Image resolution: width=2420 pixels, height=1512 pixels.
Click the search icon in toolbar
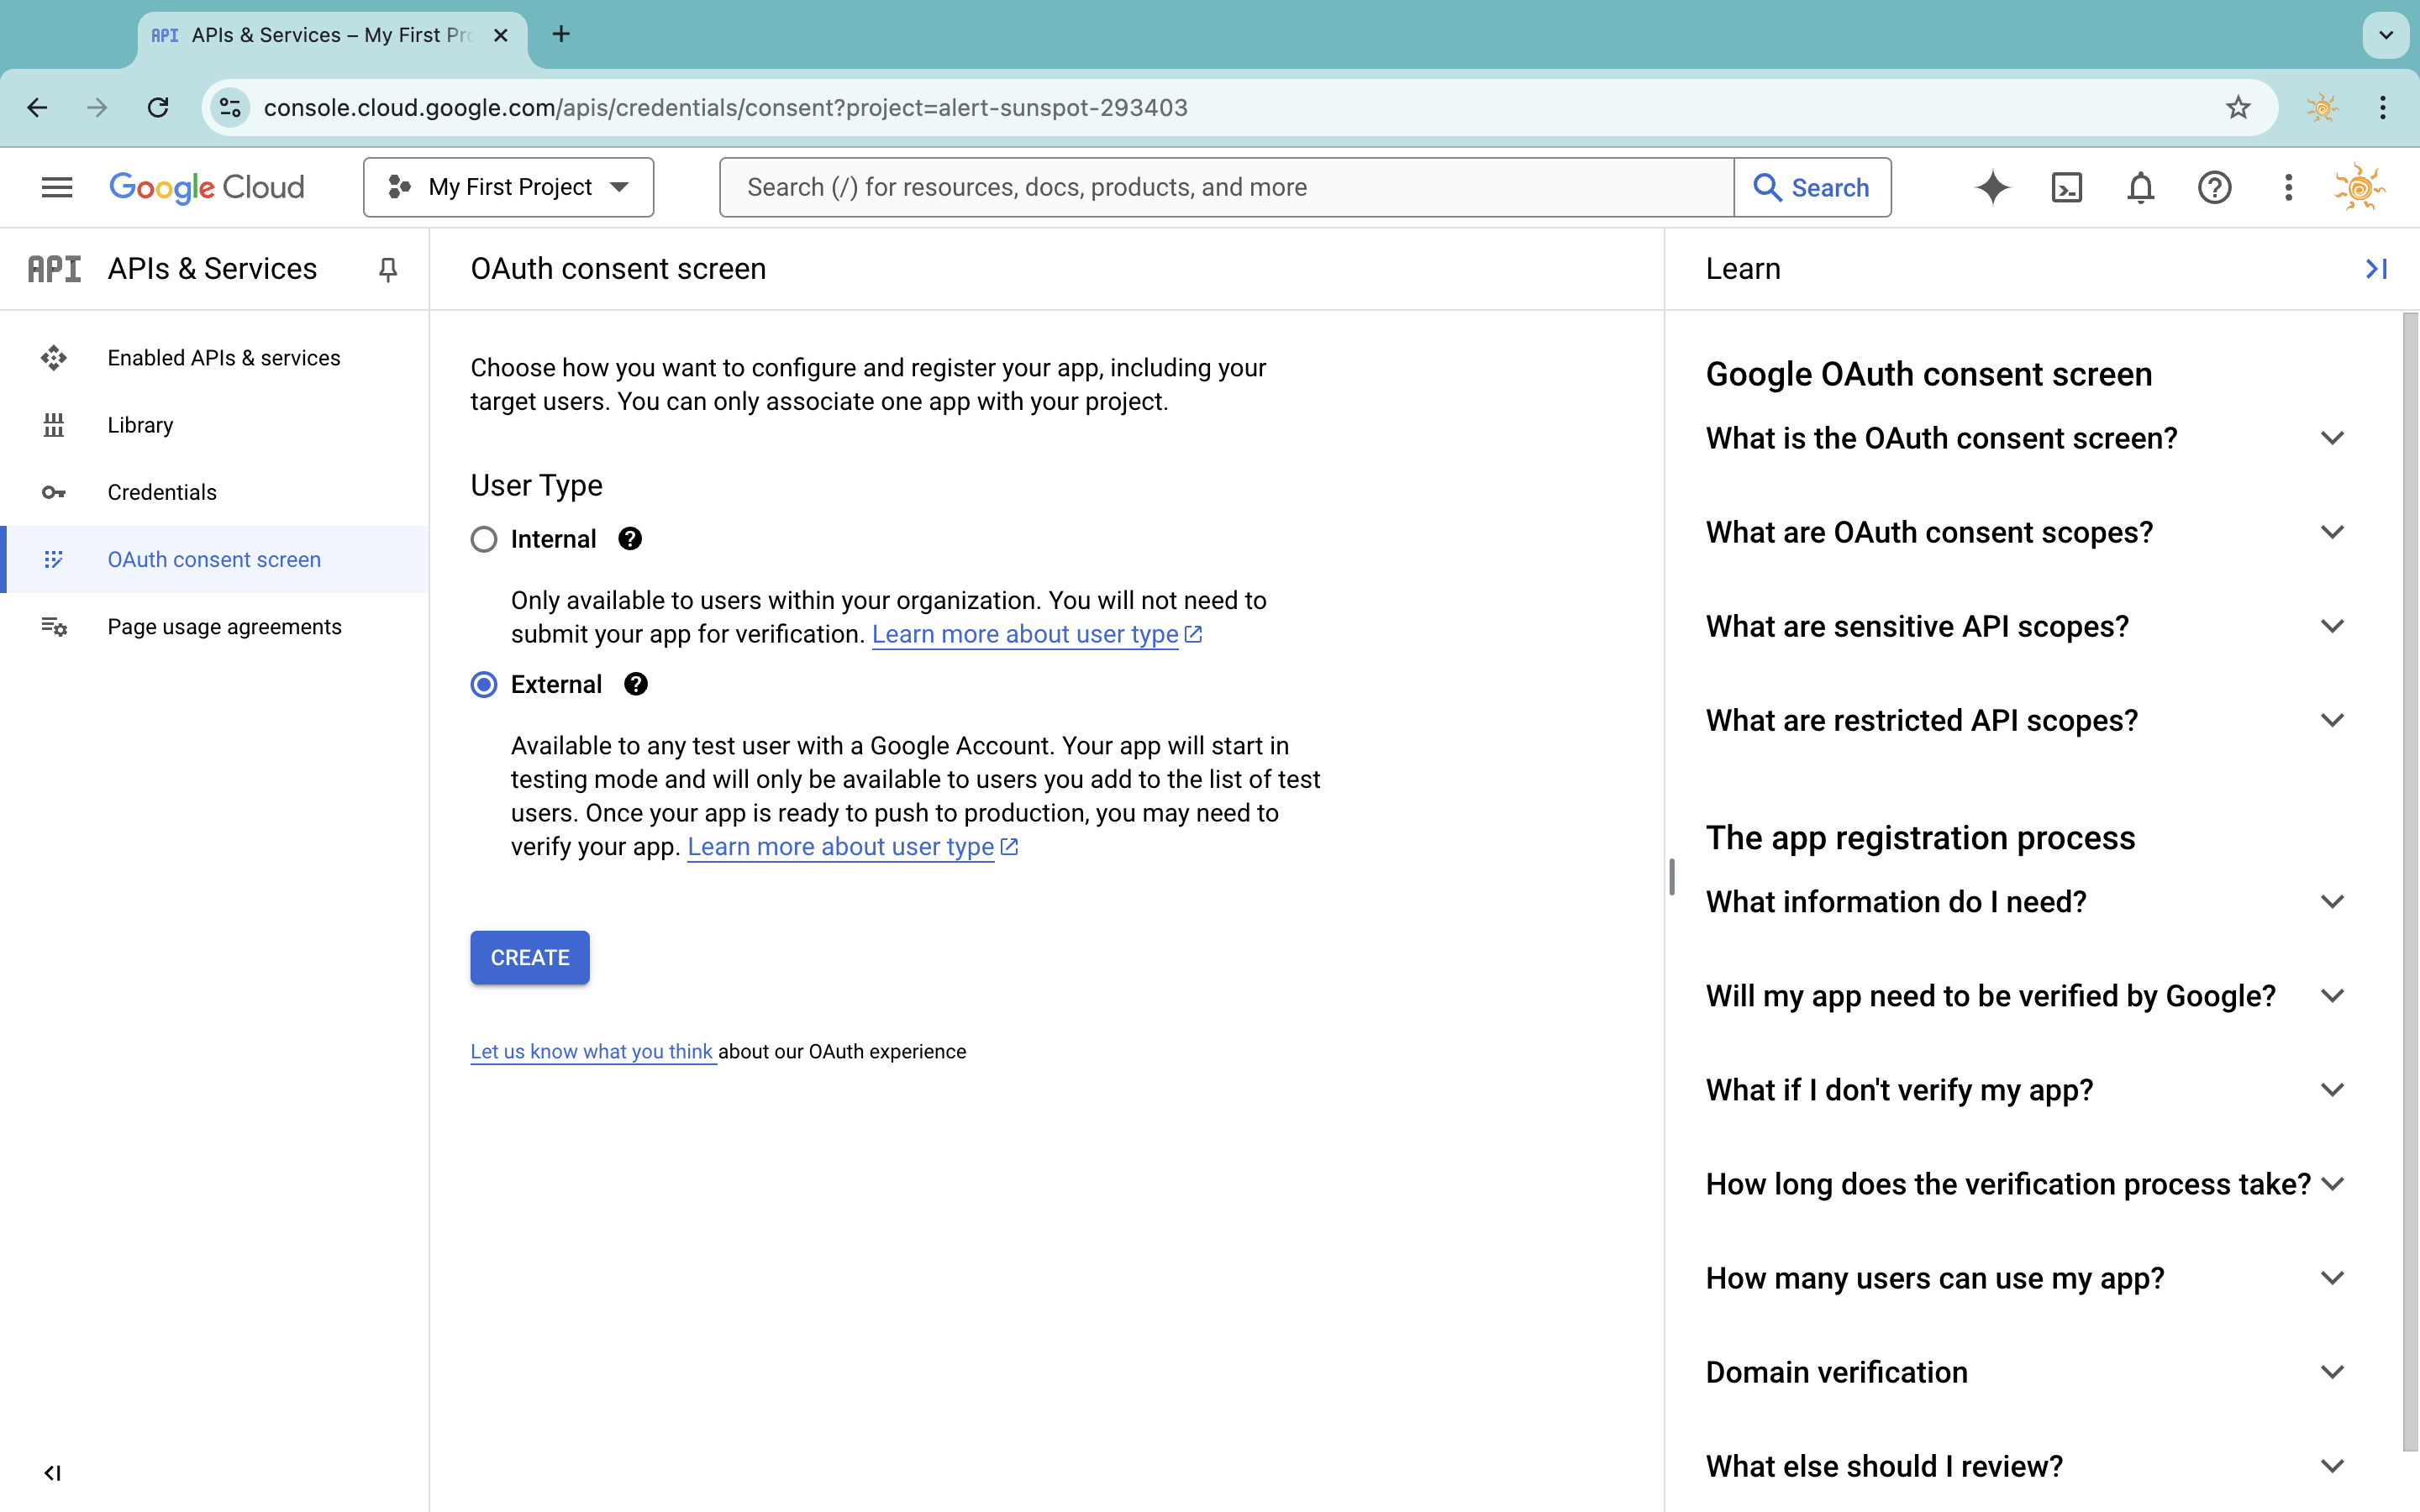tap(1765, 186)
